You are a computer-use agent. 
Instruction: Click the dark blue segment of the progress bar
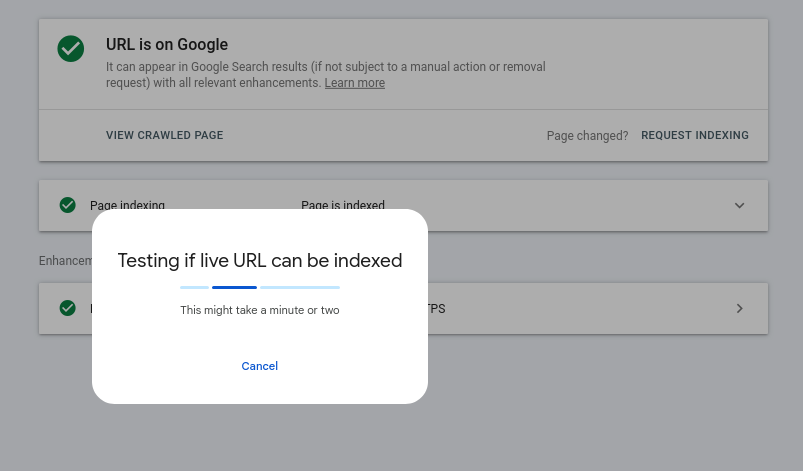[235, 288]
